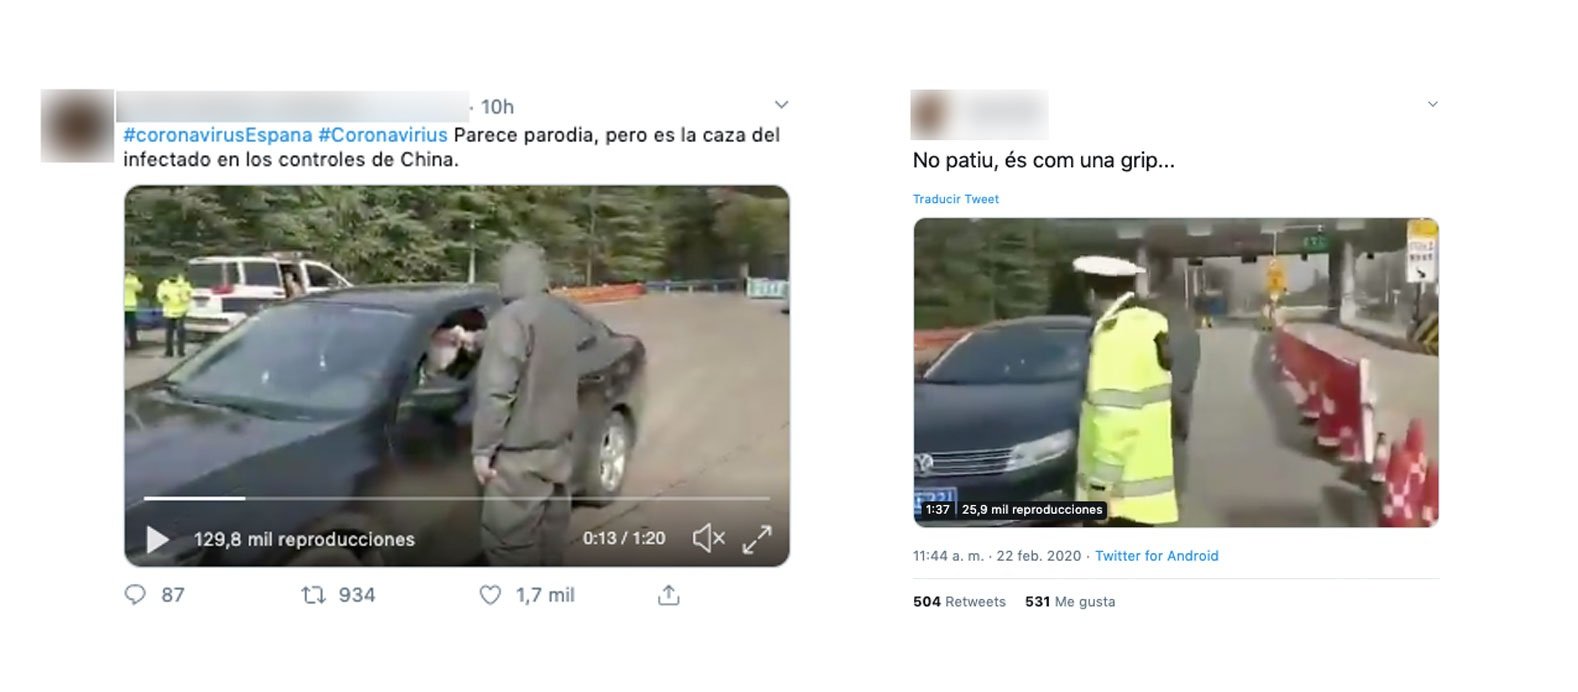Open replies on the 87-comment tweet
1578x692 pixels.
(135, 595)
